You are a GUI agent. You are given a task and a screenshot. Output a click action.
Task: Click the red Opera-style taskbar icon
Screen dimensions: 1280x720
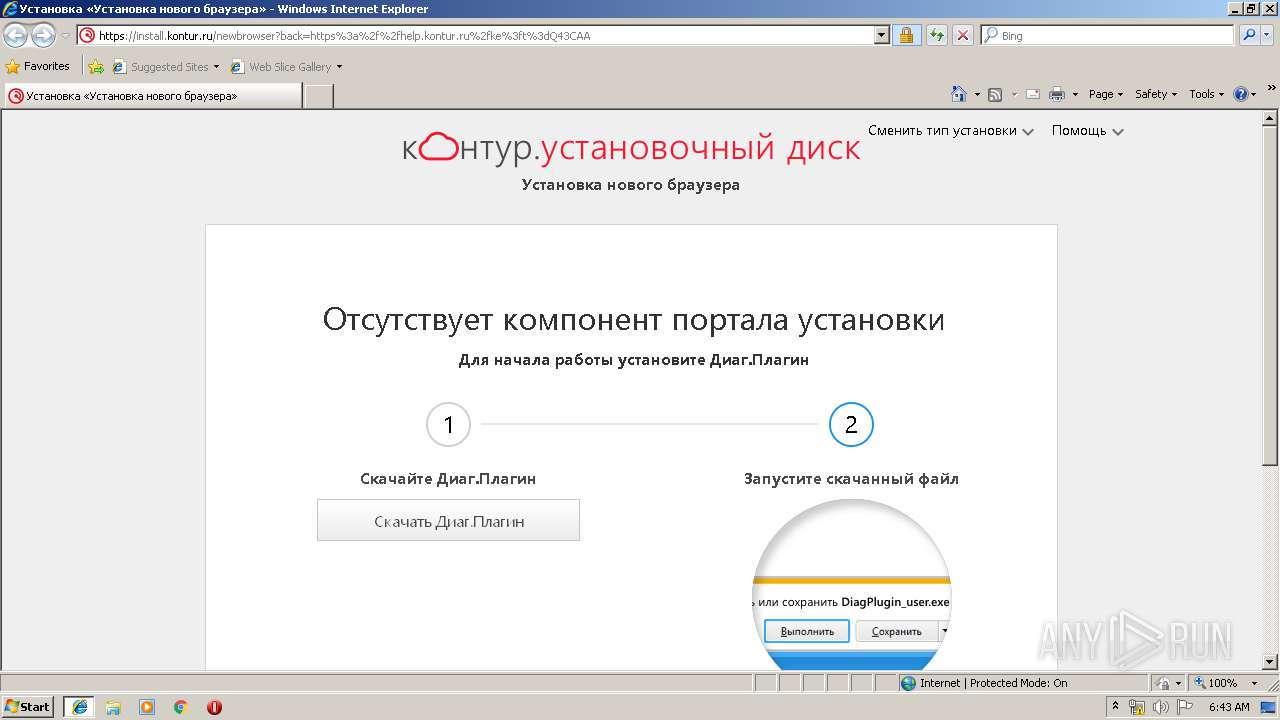pyautogui.click(x=214, y=707)
